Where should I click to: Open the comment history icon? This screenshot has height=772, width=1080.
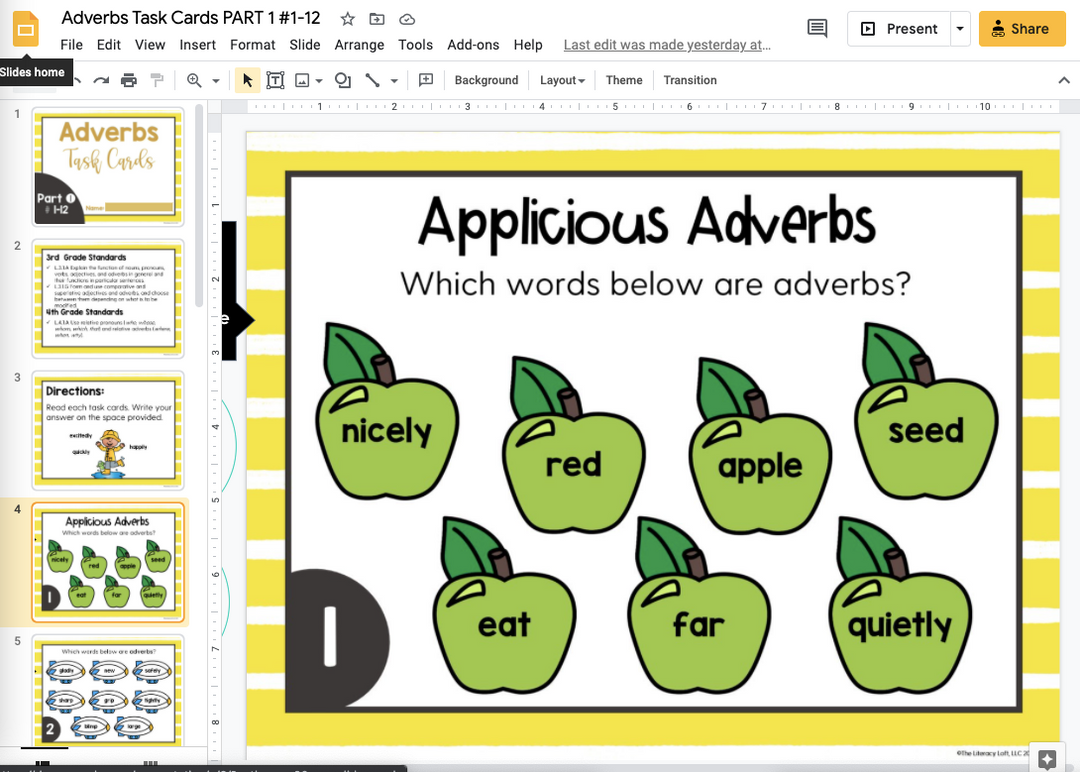[x=817, y=29]
